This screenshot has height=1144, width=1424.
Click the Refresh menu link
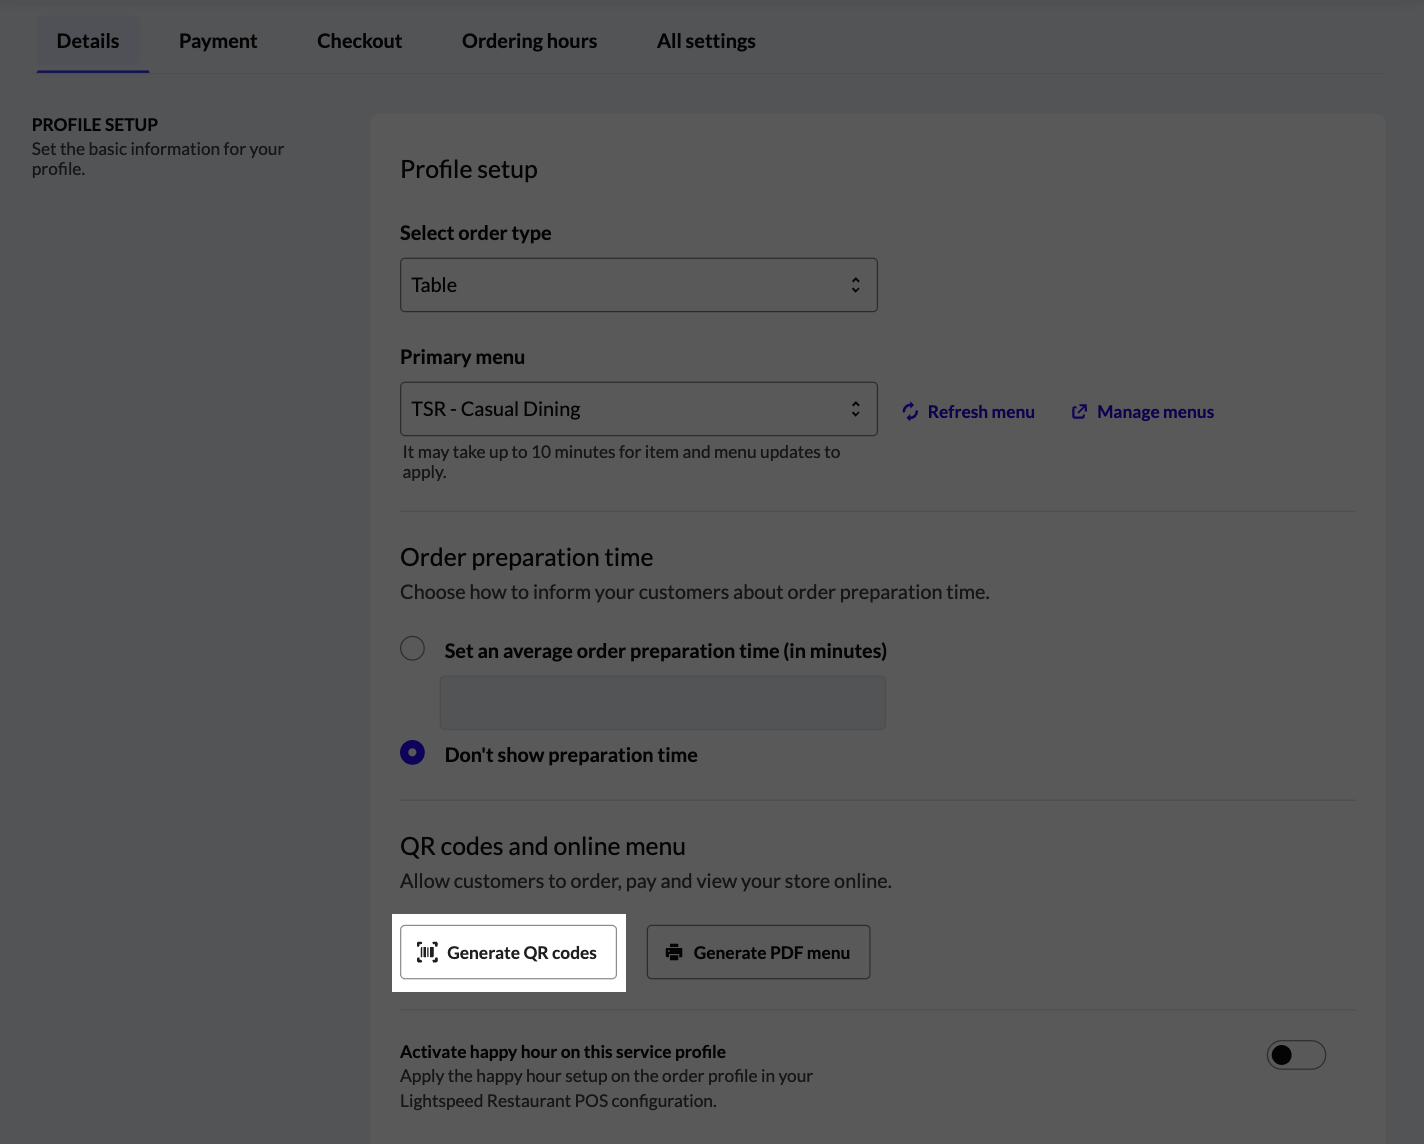(x=981, y=411)
